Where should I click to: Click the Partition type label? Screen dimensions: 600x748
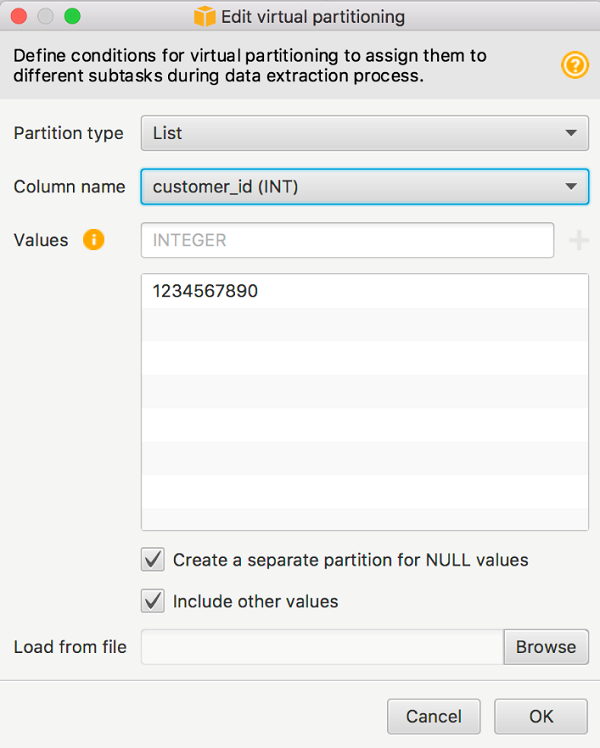pos(69,133)
